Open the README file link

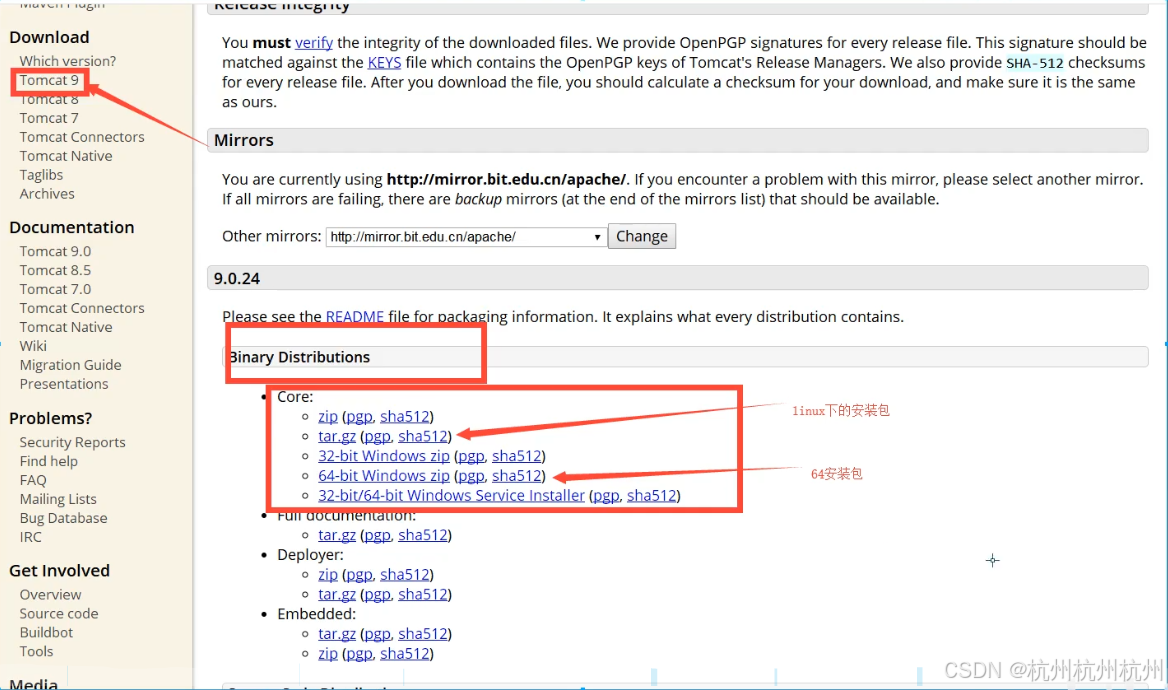[355, 317]
